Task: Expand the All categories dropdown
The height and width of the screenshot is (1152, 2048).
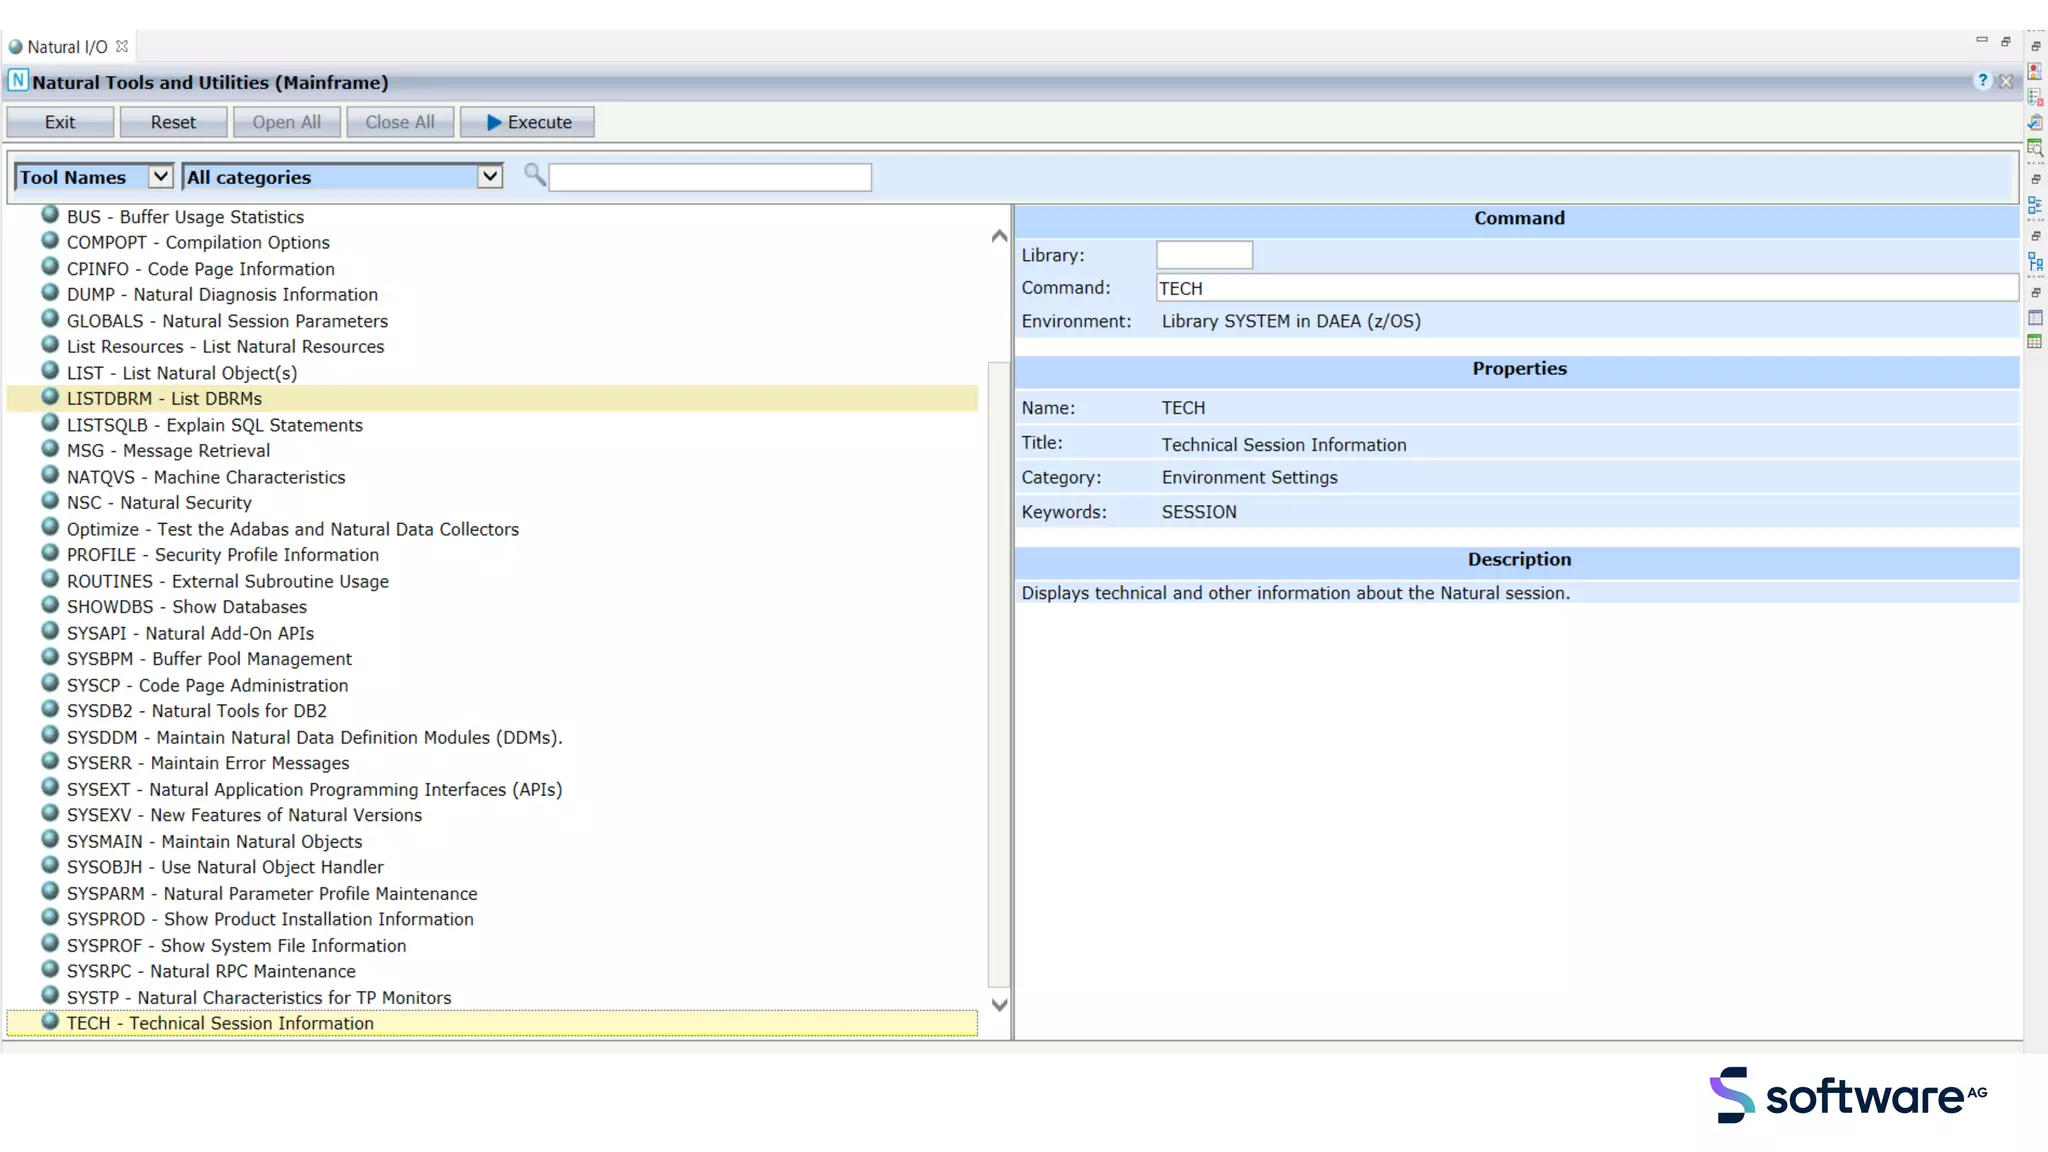Action: click(x=489, y=177)
